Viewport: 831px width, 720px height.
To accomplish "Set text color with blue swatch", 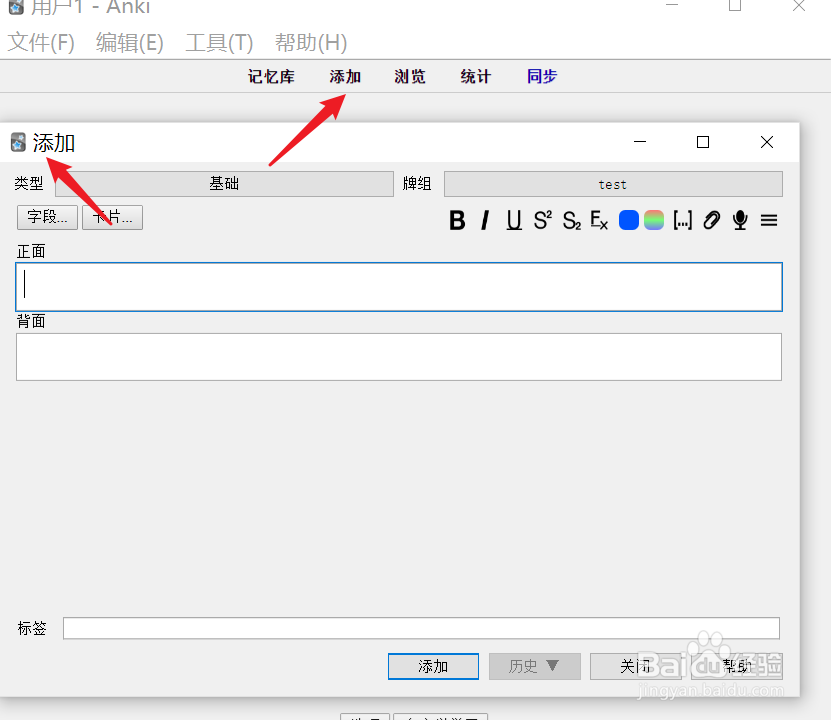I will click(x=629, y=220).
